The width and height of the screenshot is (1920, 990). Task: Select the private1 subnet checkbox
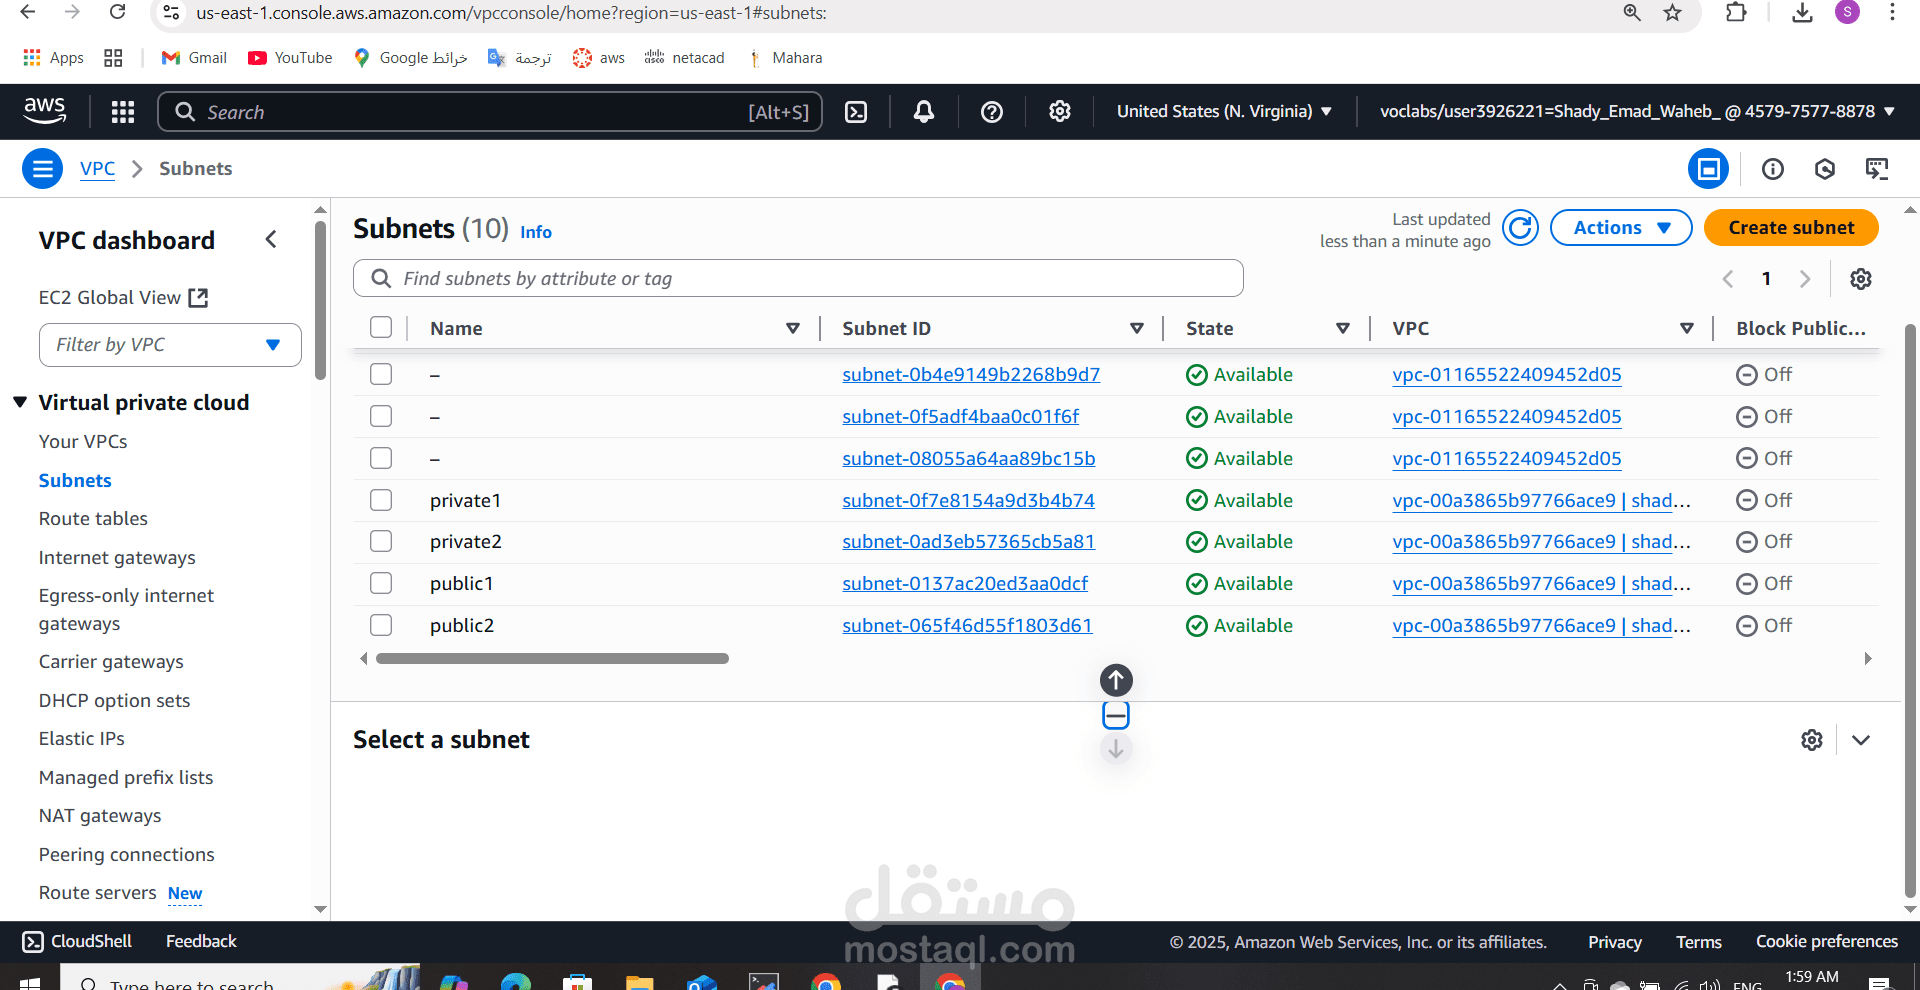(381, 500)
